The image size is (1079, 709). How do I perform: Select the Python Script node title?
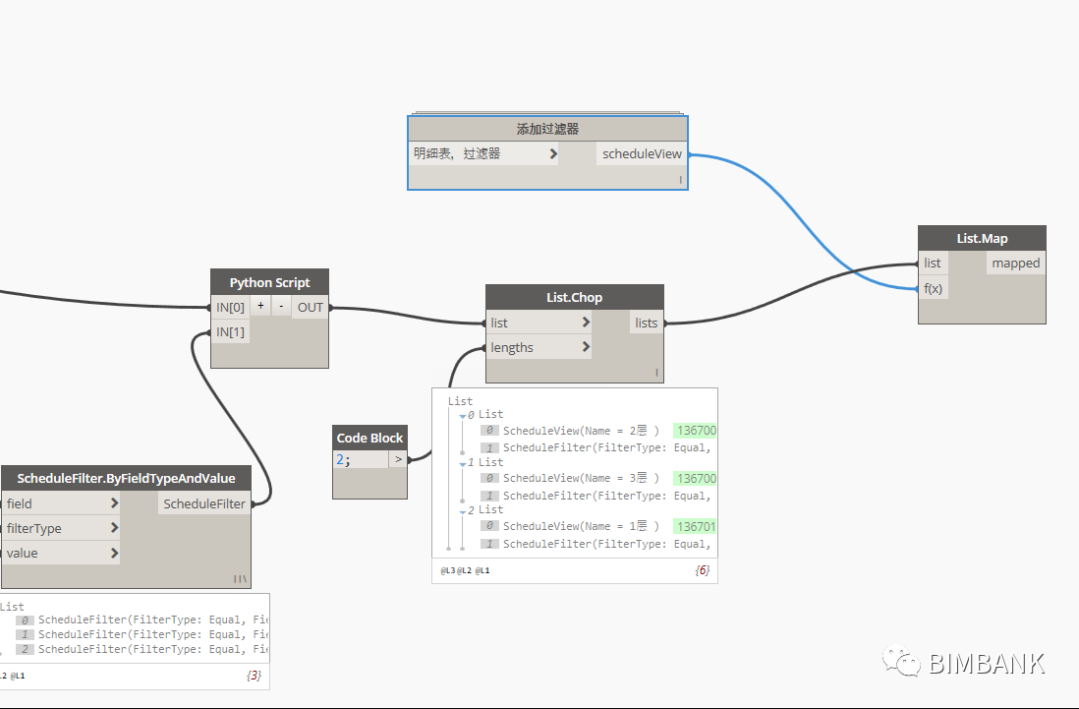(x=270, y=282)
